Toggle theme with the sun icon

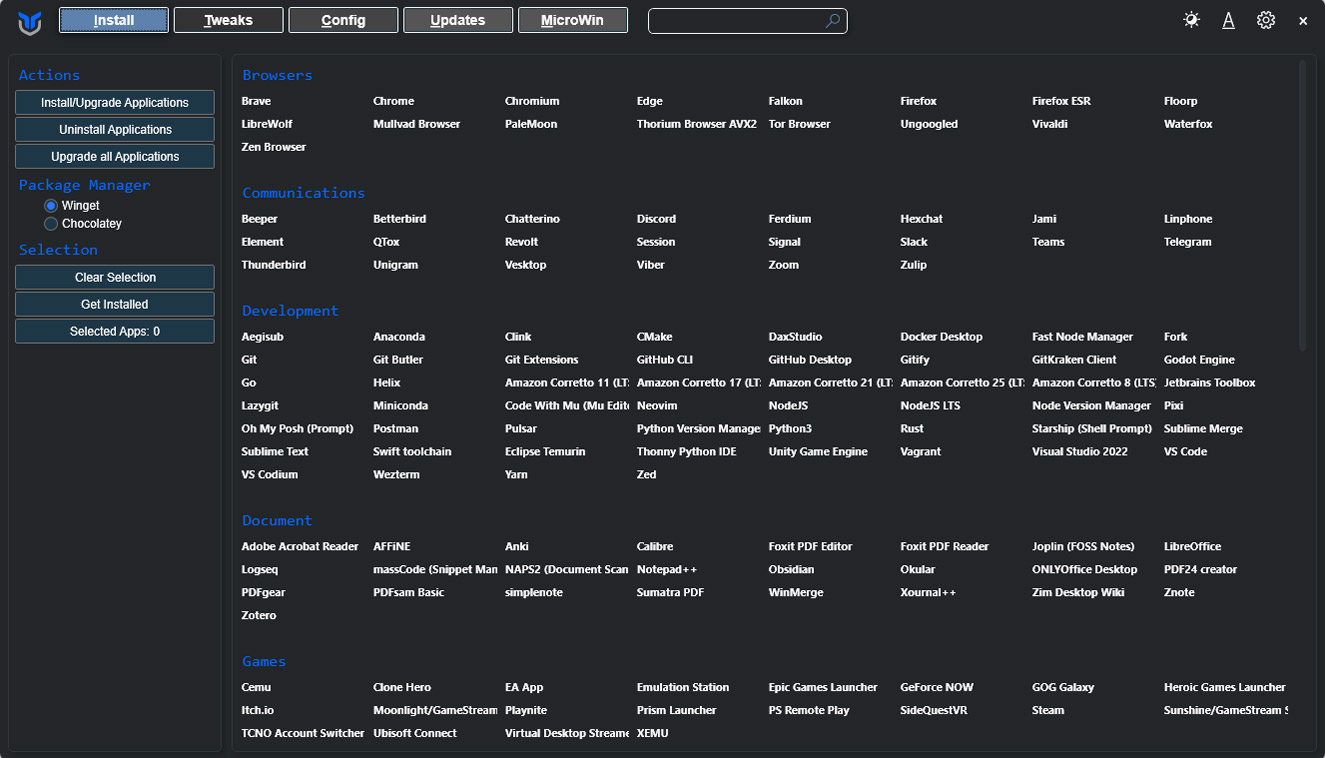pos(1191,20)
